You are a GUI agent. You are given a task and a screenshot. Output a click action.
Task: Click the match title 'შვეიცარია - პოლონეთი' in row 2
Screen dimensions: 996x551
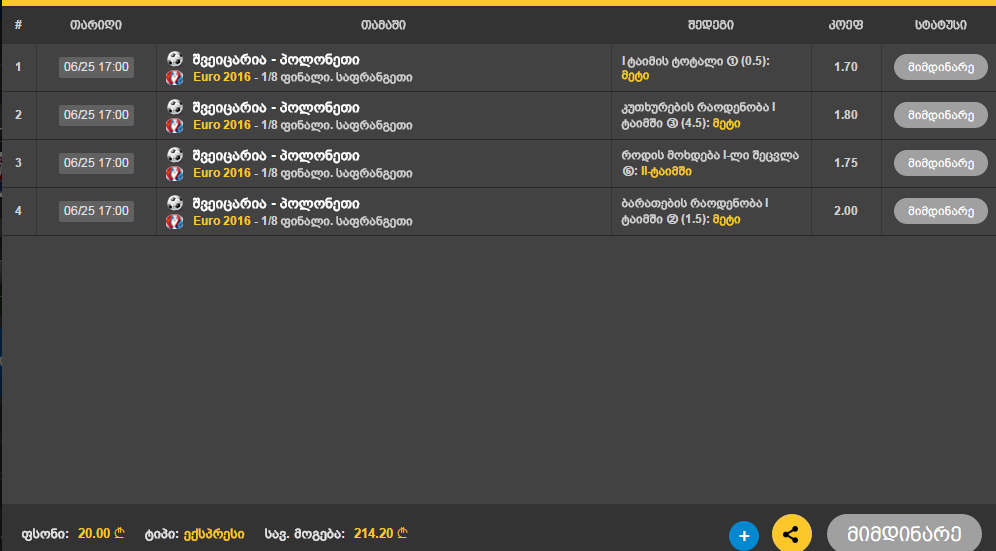click(276, 107)
